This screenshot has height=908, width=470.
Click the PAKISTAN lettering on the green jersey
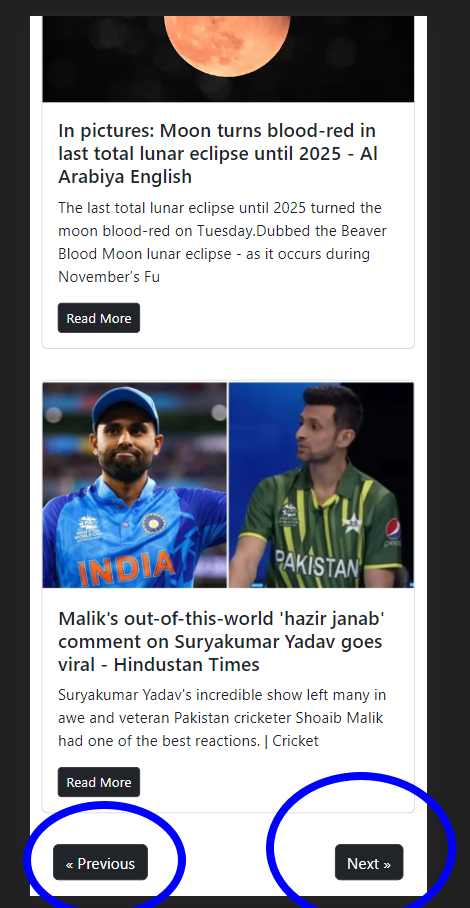coord(317,563)
